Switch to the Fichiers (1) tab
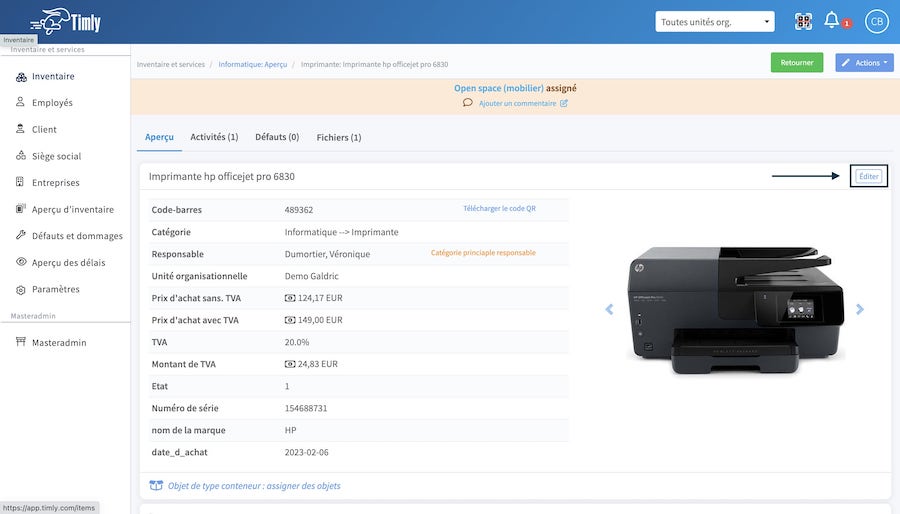 point(339,138)
